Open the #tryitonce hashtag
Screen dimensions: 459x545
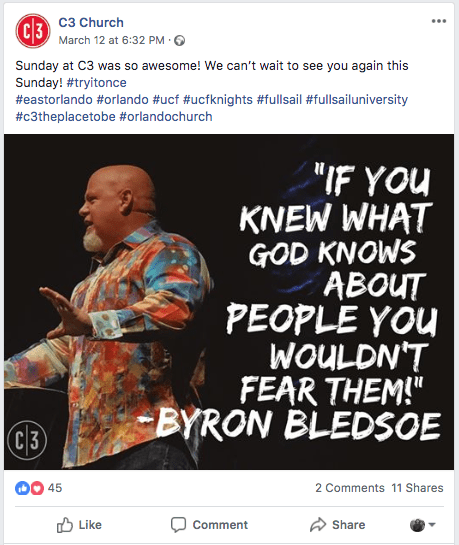pos(97,83)
